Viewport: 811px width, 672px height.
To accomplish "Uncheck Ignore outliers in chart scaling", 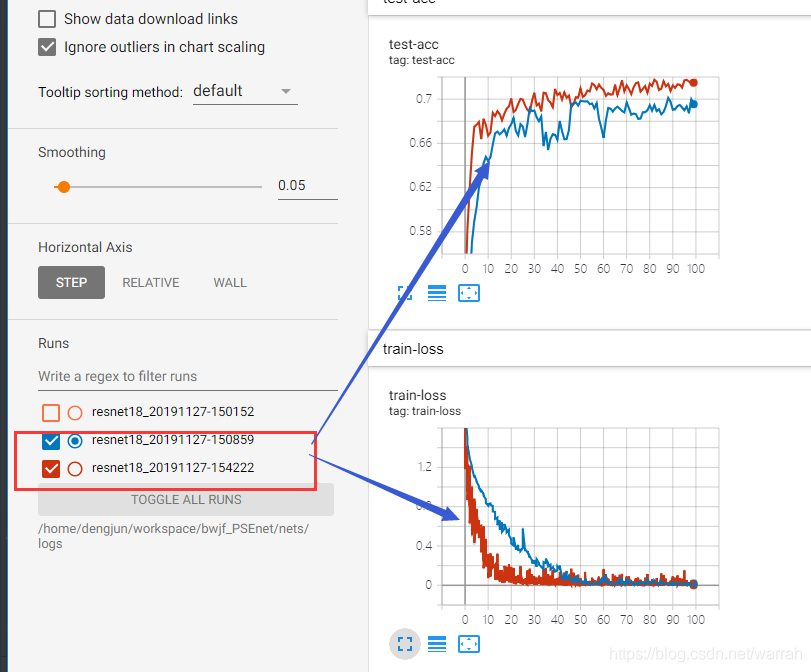I will (47, 47).
